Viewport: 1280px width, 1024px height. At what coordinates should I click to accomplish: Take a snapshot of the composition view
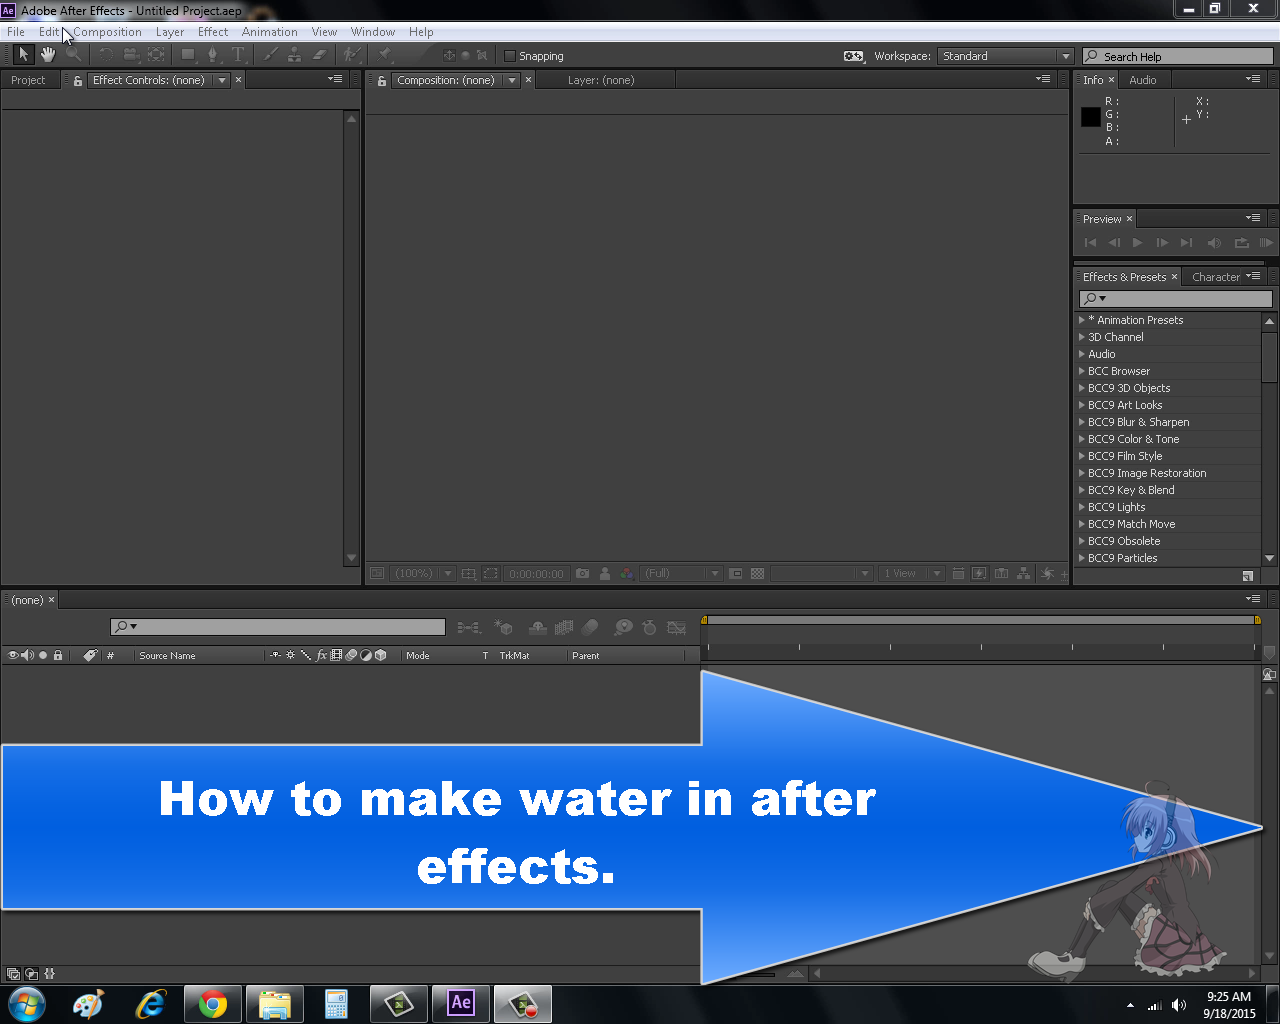click(582, 573)
